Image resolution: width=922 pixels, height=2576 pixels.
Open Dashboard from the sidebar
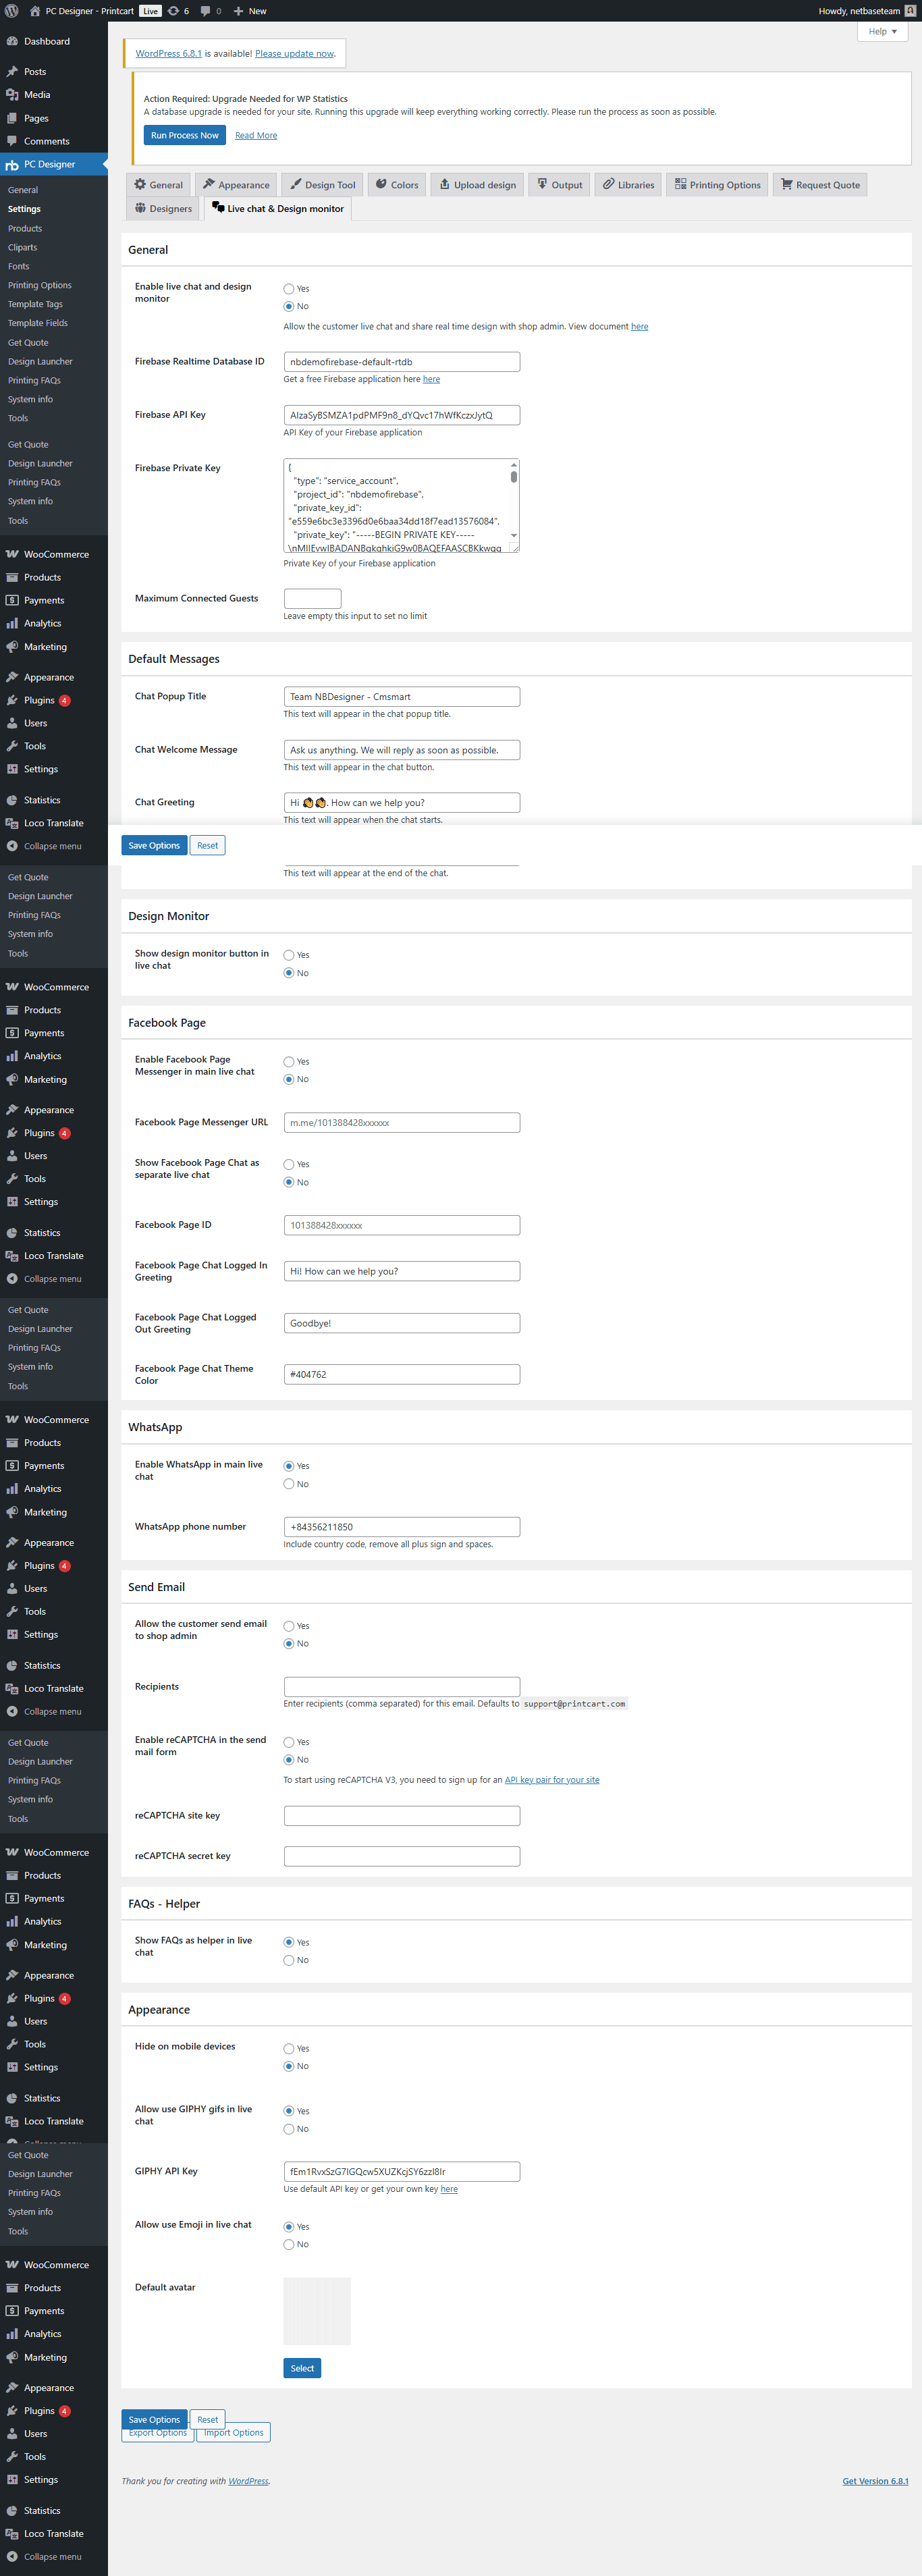coord(47,41)
